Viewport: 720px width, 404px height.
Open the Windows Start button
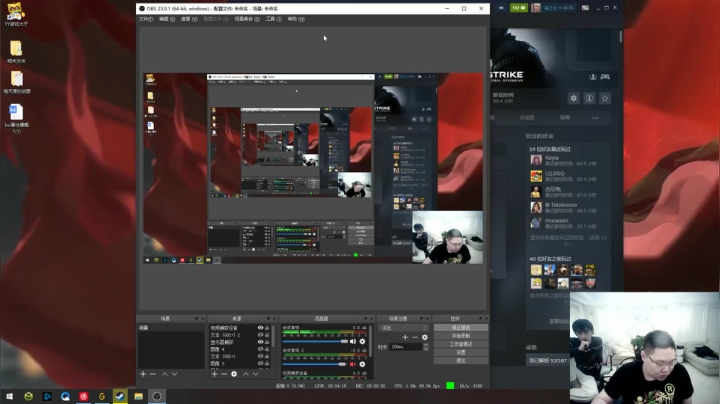[9, 396]
